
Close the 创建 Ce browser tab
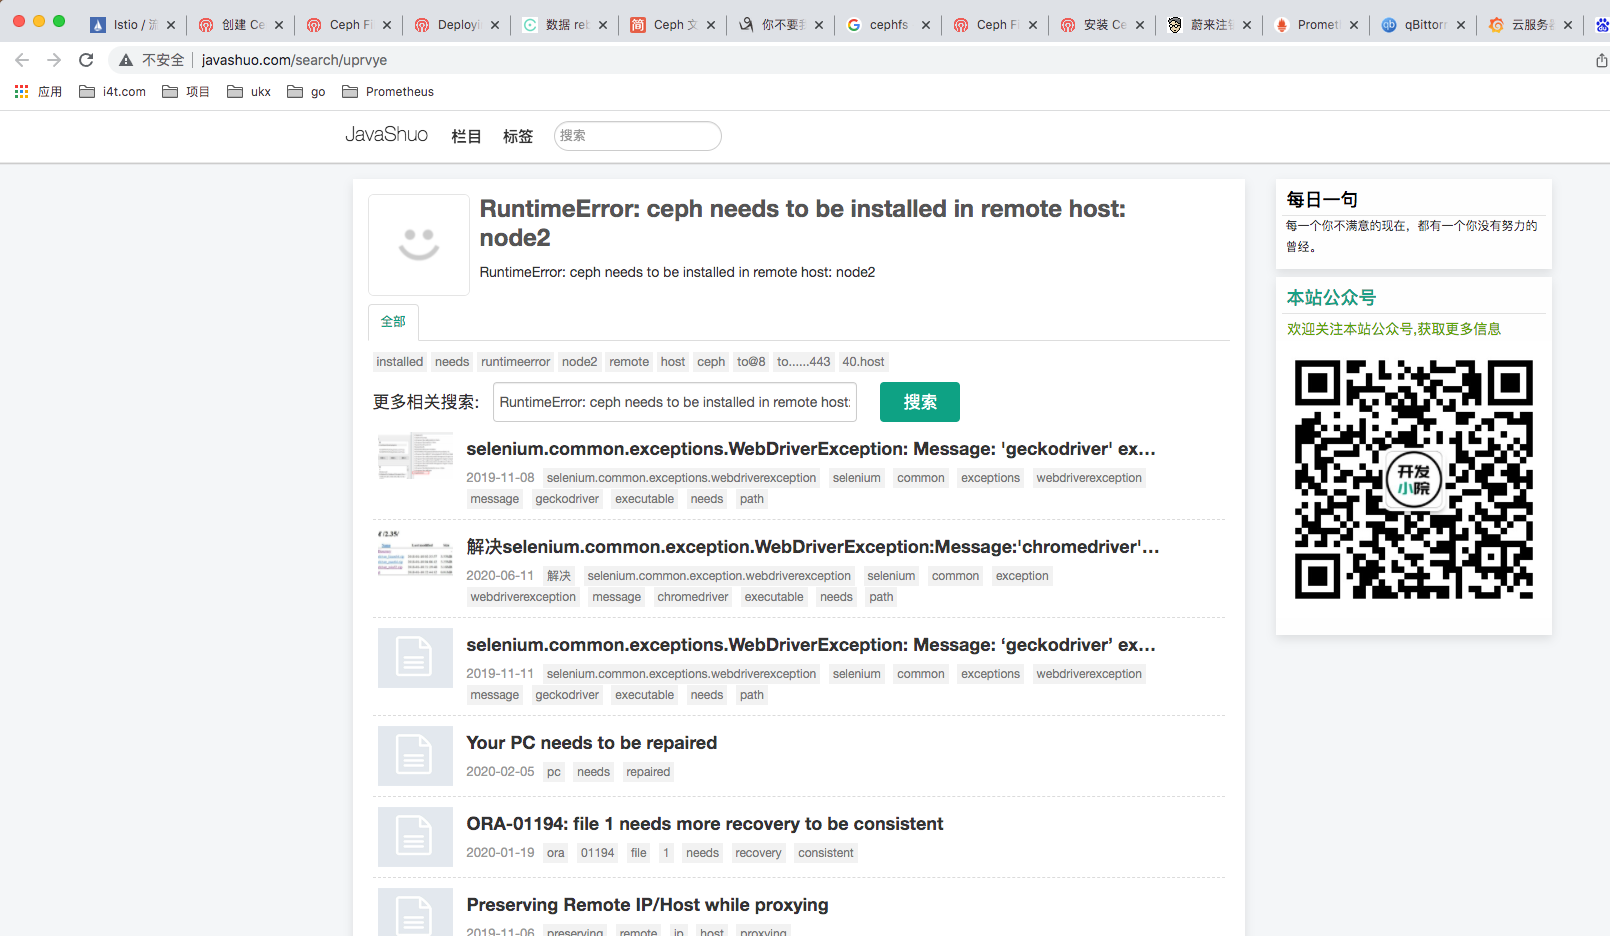(279, 25)
